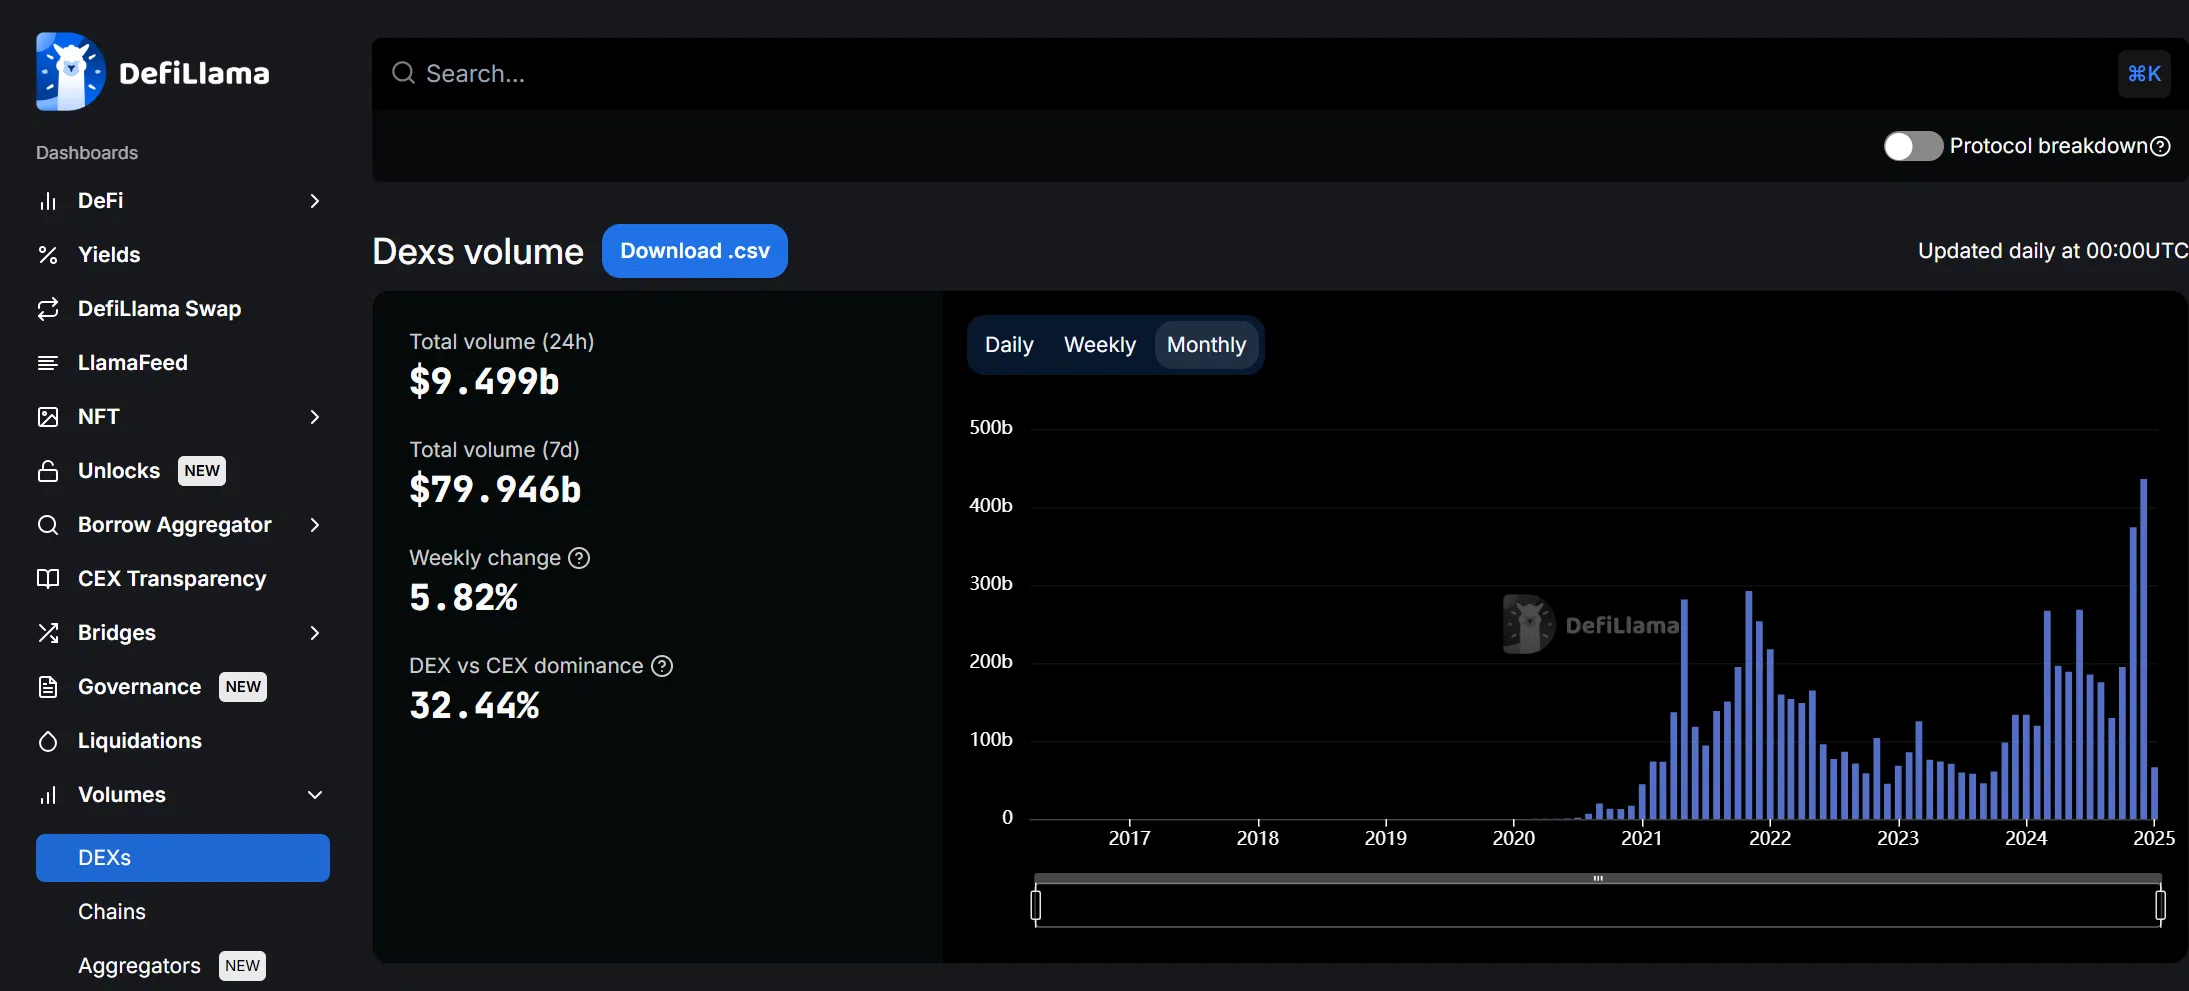Open the Aggregators volumes page
The image size is (2189, 991).
click(139, 966)
